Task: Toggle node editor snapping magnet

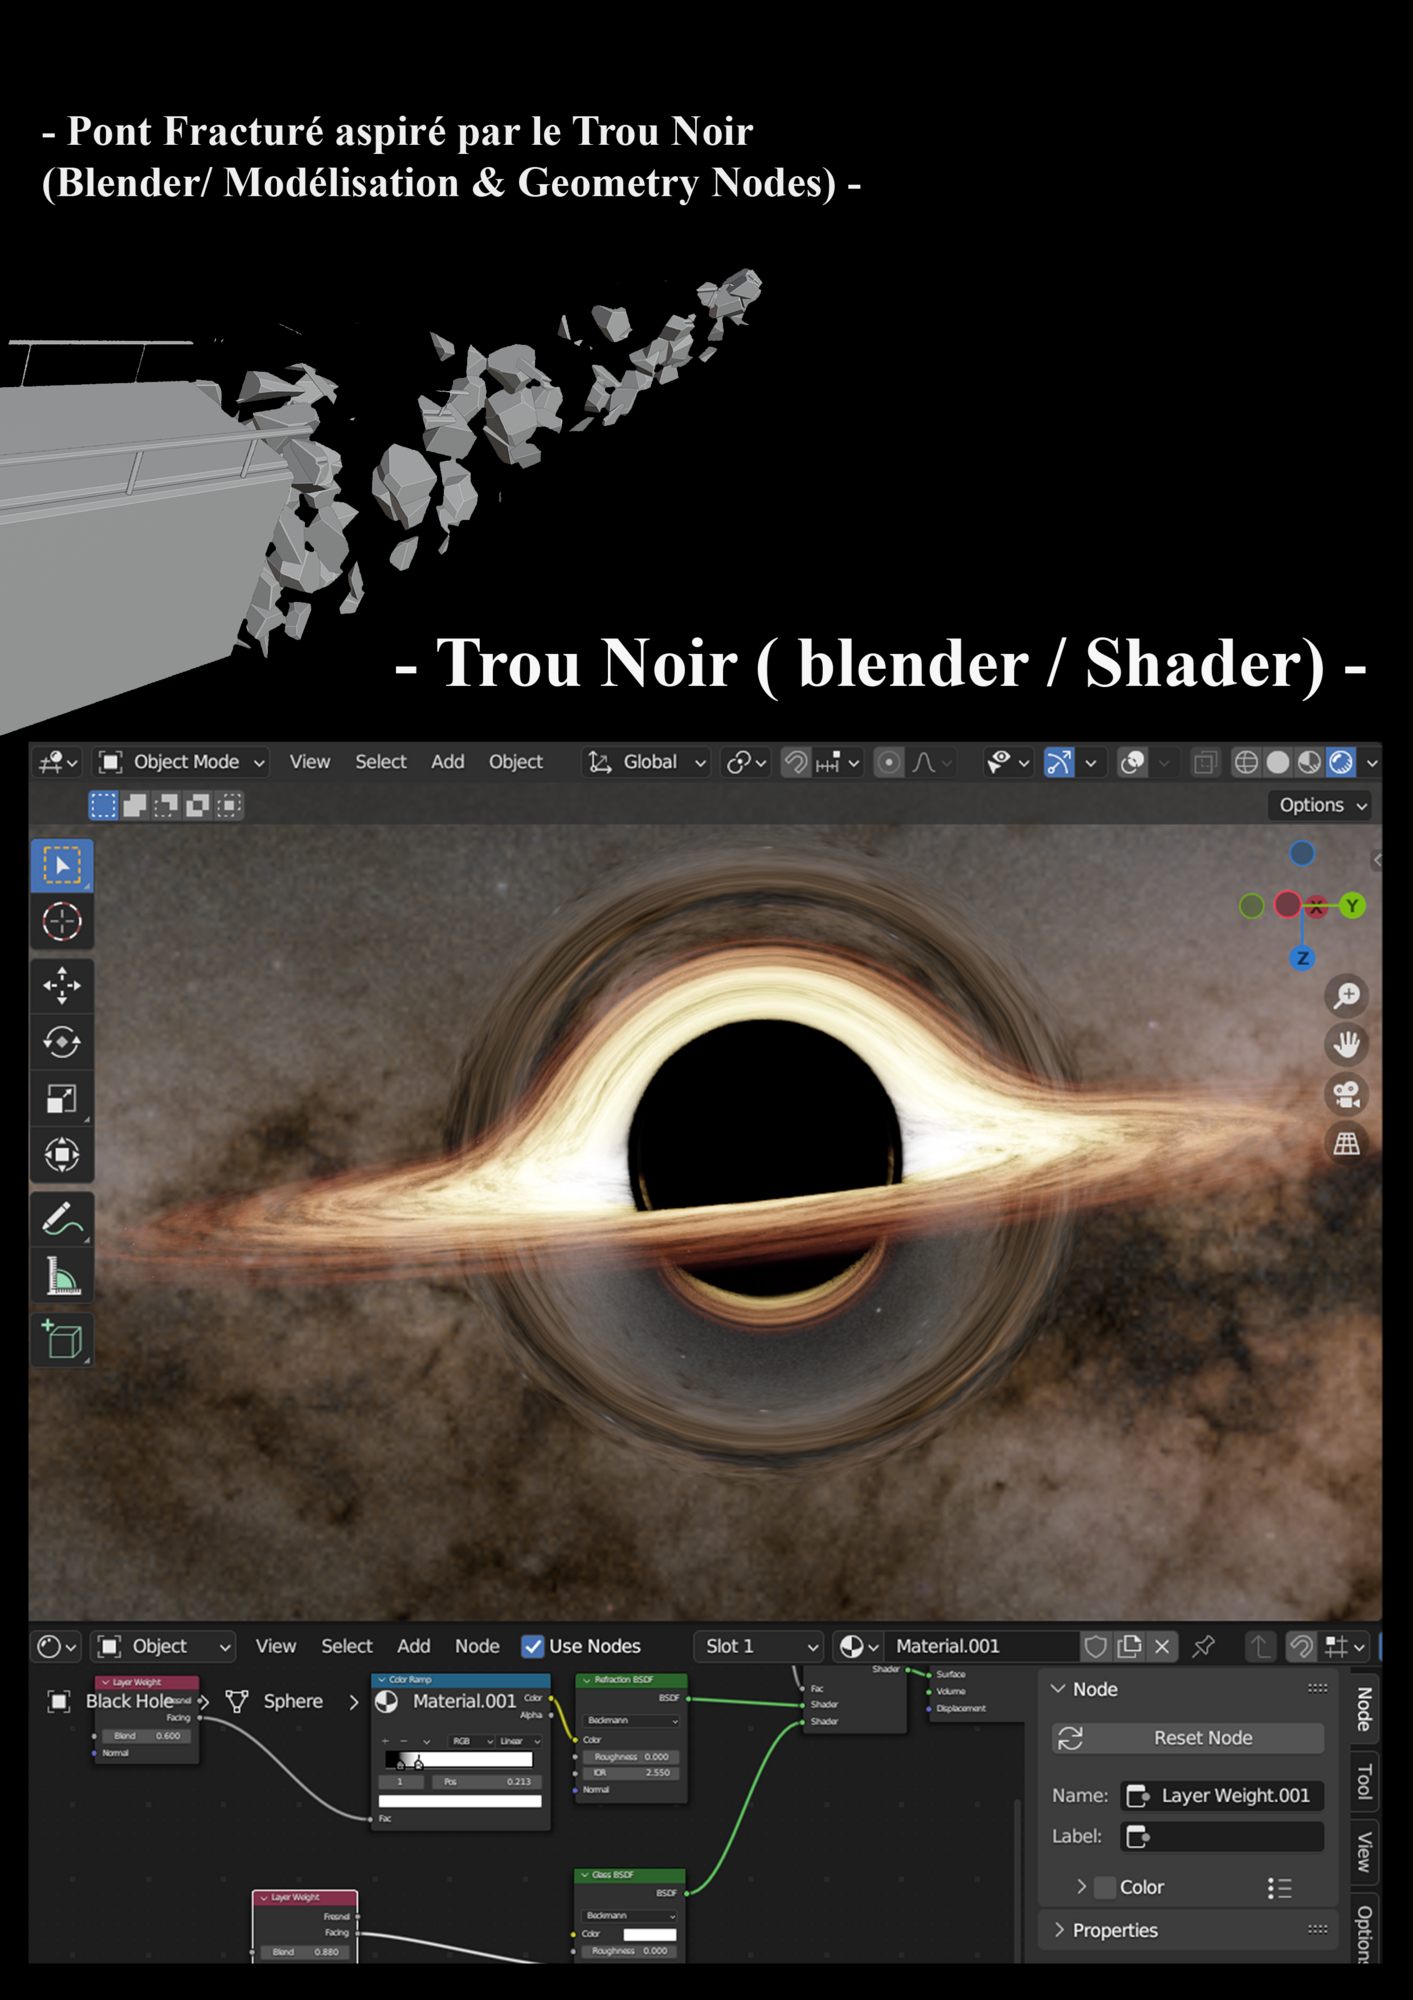Action: coord(1301,1646)
